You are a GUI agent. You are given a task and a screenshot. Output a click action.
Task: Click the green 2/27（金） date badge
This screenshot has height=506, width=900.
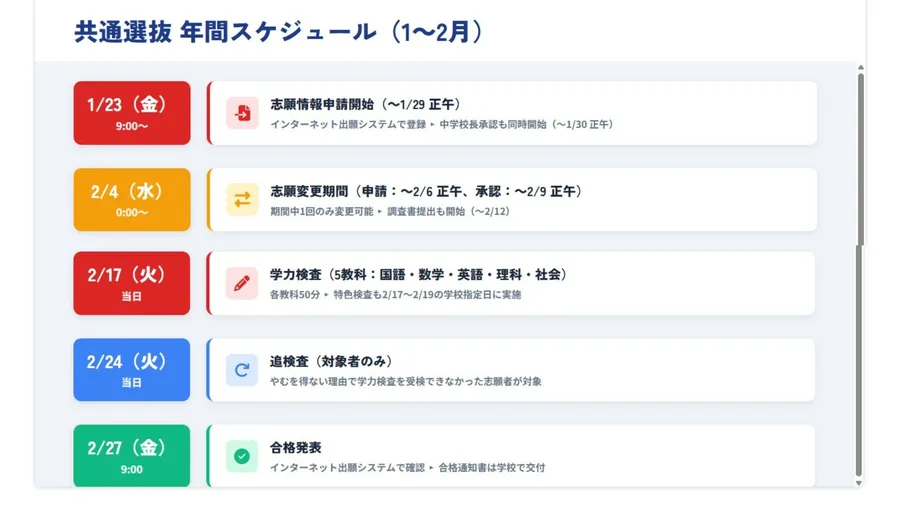pyautogui.click(x=132, y=456)
